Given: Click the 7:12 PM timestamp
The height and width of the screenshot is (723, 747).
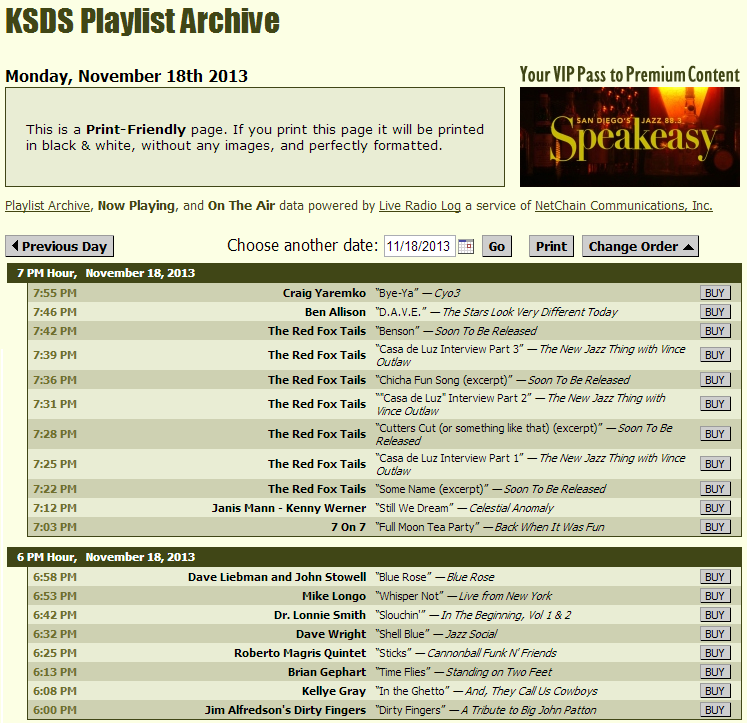Looking at the screenshot, I should coord(55,508).
